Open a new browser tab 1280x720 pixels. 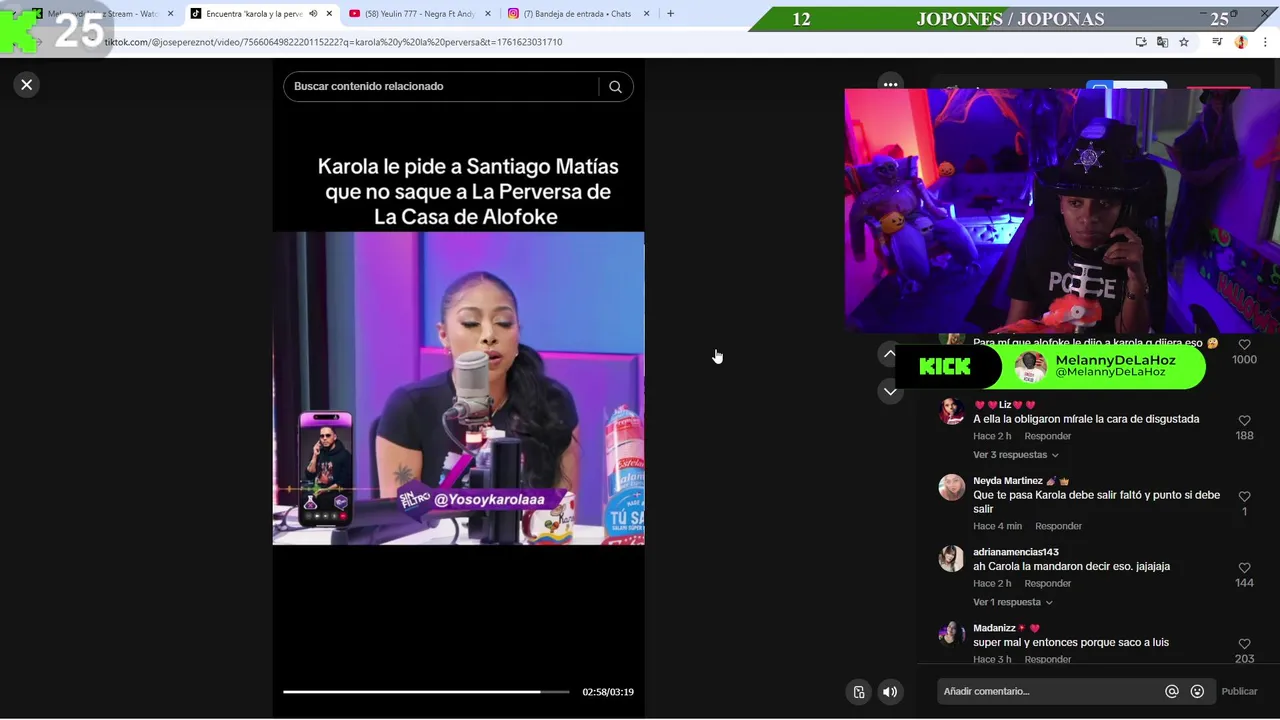tap(670, 14)
